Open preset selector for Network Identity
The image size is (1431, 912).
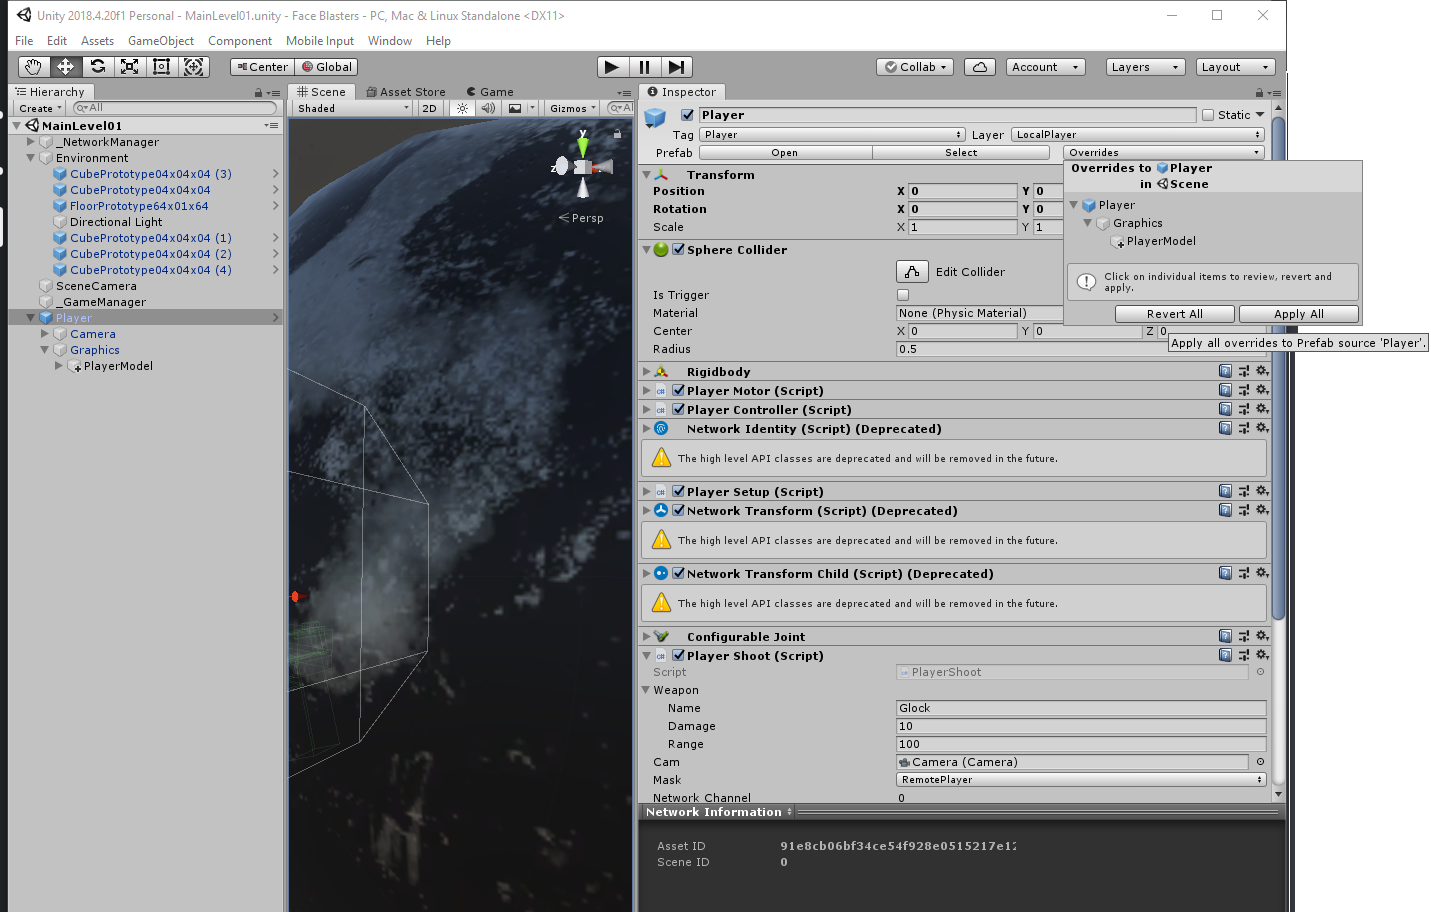1244,428
